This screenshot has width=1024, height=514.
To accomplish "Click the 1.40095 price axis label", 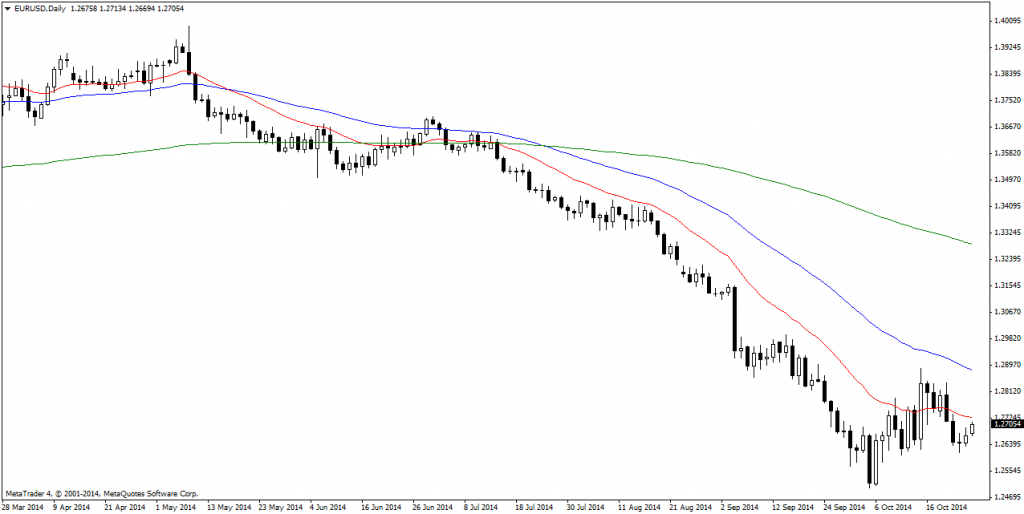I will [1003, 20].
